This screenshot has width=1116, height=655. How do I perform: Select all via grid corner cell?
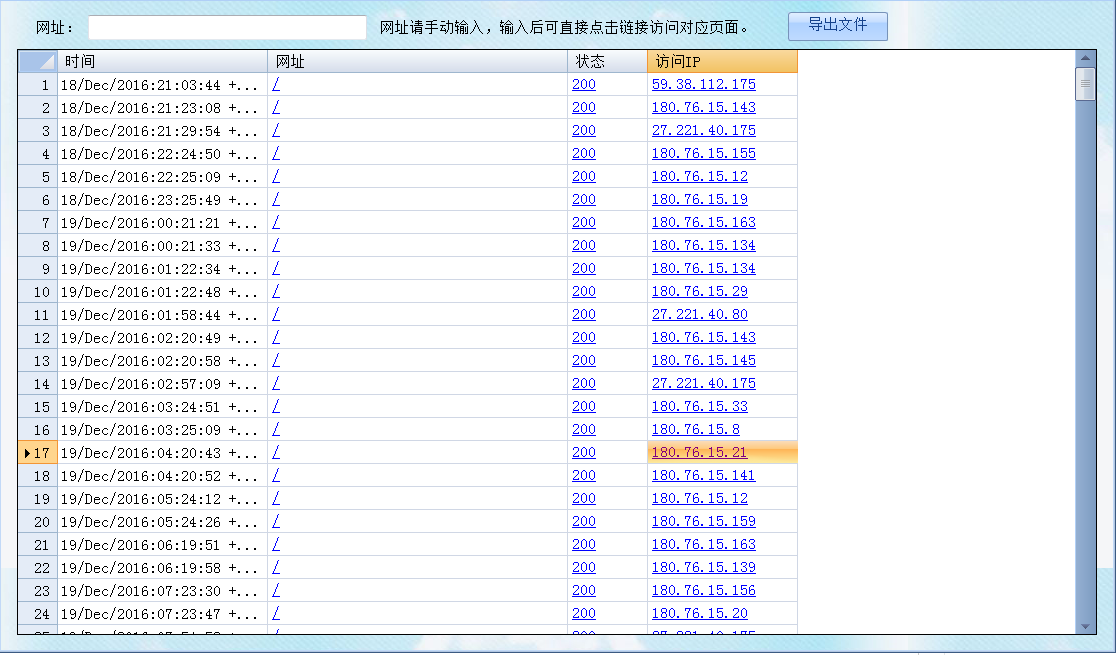[37, 62]
